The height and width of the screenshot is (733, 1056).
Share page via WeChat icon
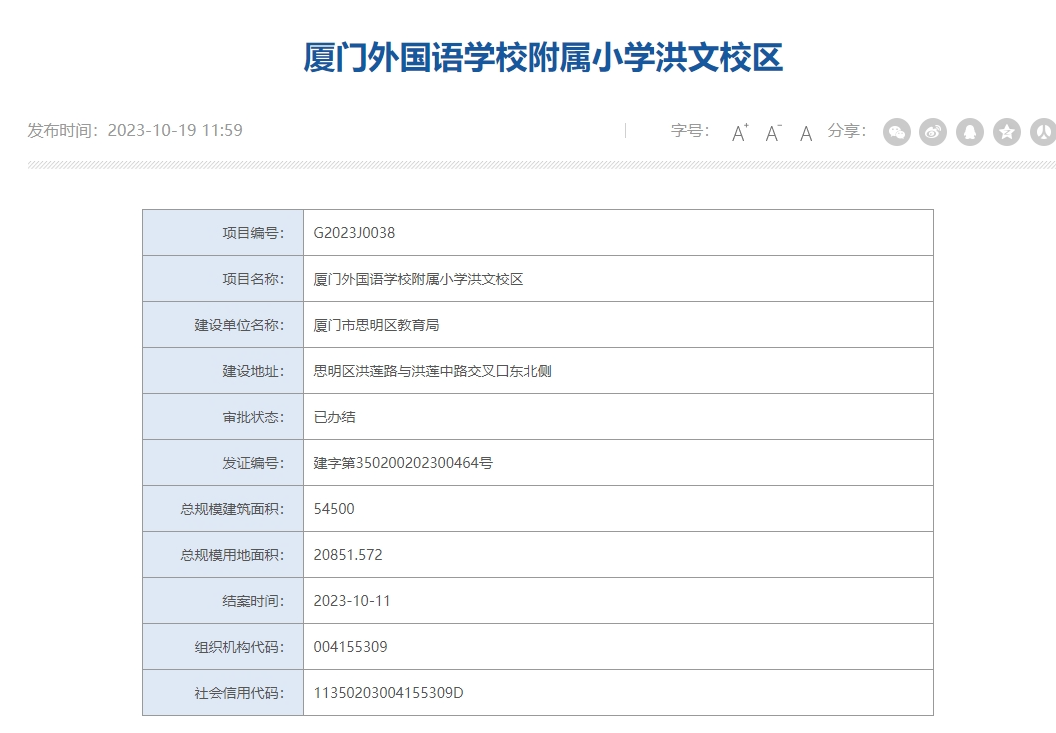point(896,132)
